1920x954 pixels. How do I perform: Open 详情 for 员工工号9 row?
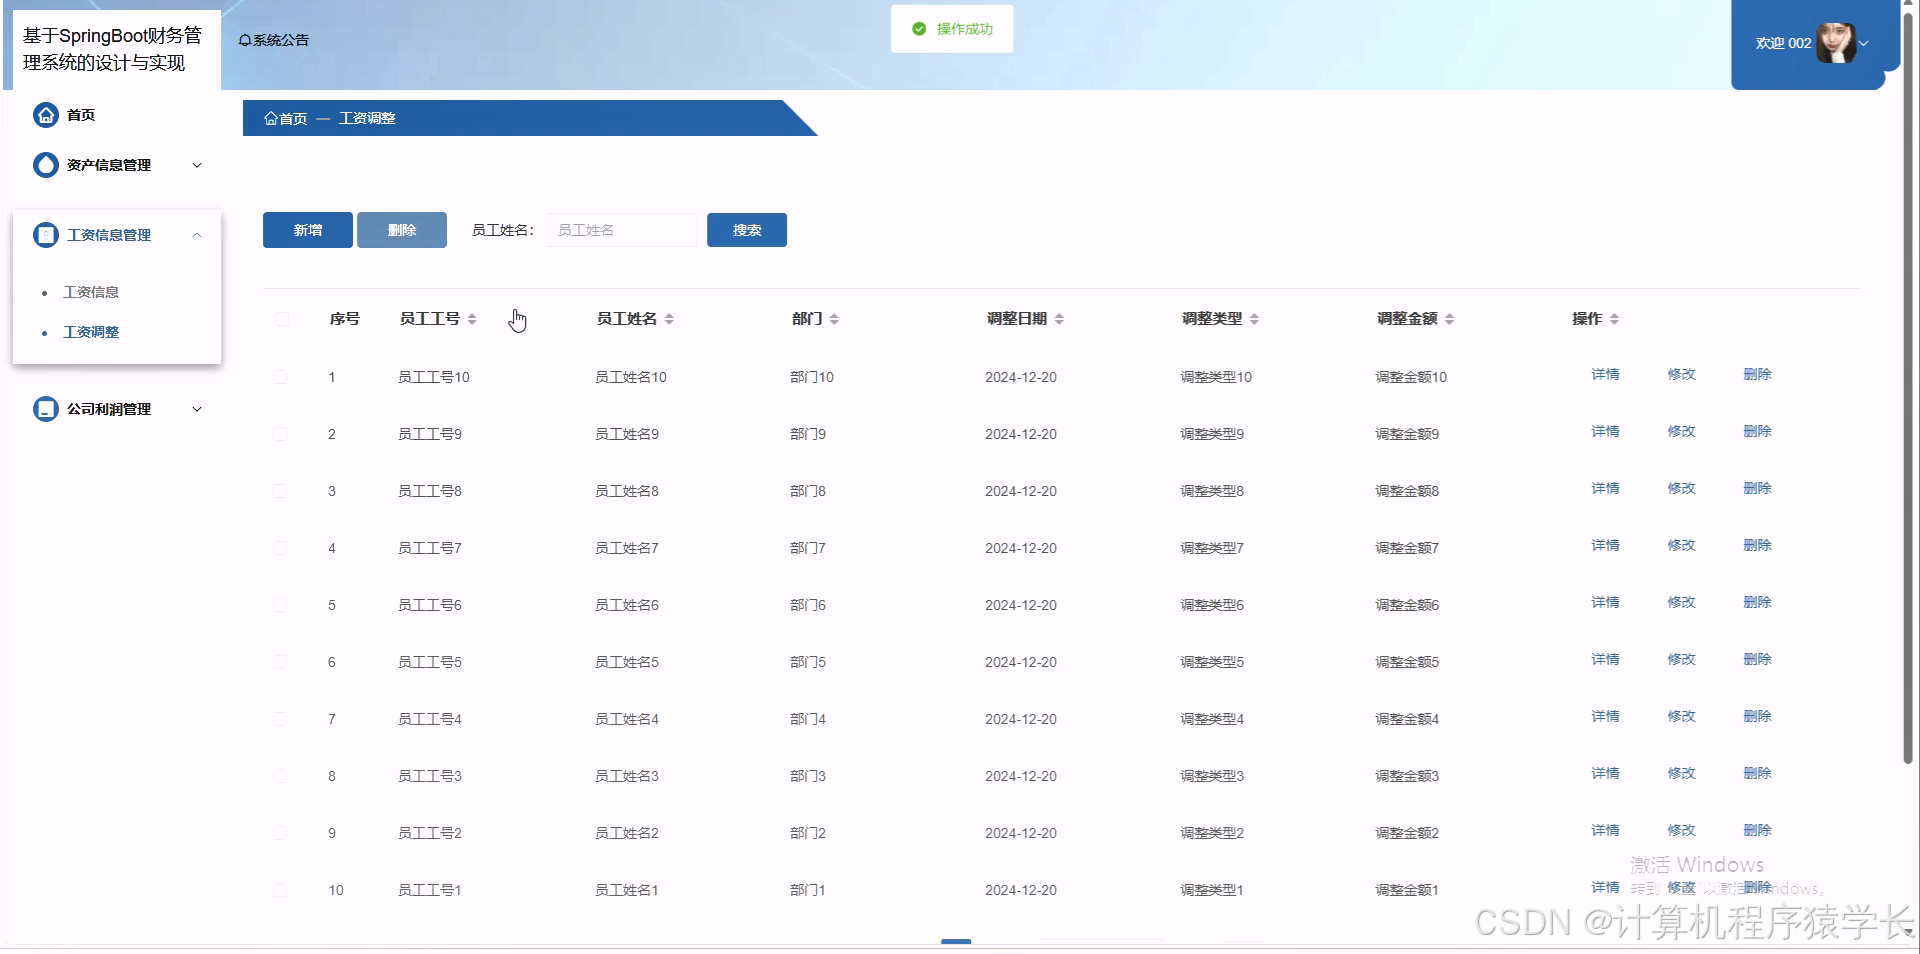[x=1605, y=431]
